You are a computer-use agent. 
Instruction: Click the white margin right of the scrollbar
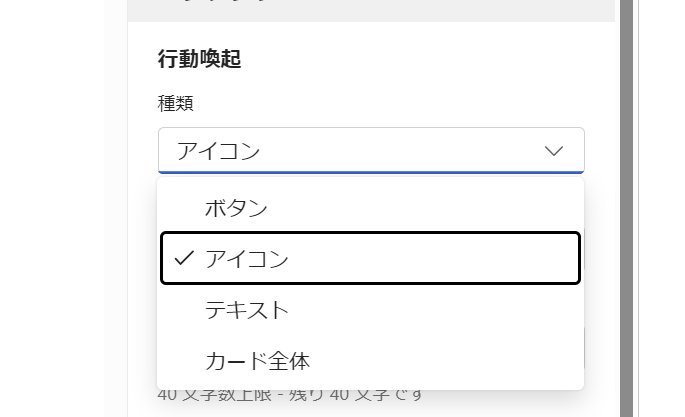[662, 200]
